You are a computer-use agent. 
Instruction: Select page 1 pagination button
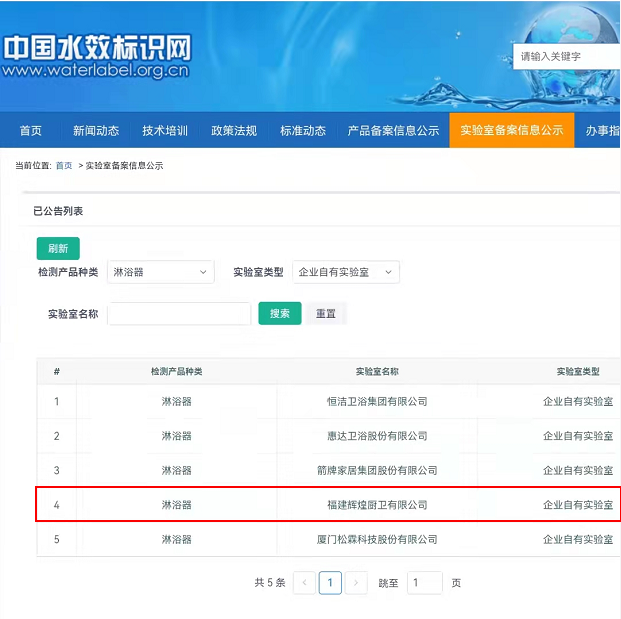(x=330, y=583)
